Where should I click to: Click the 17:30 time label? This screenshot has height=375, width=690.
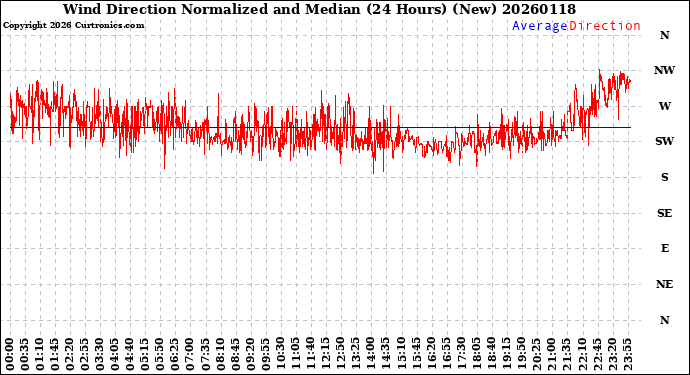point(461,355)
